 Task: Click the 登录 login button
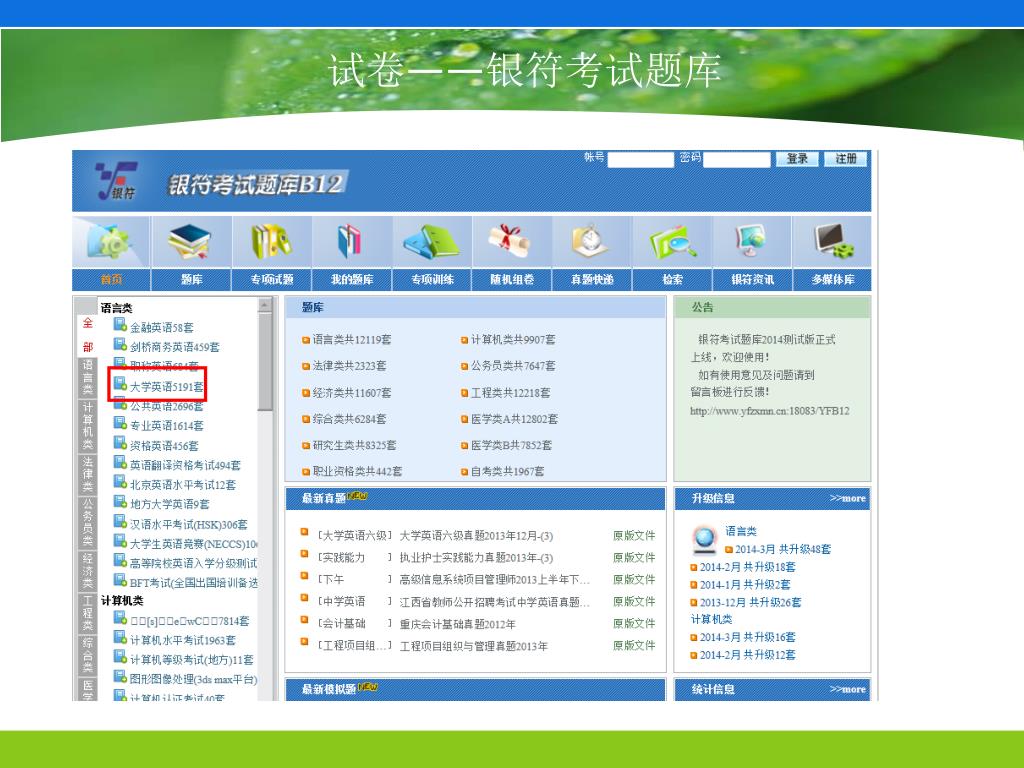tap(797, 159)
